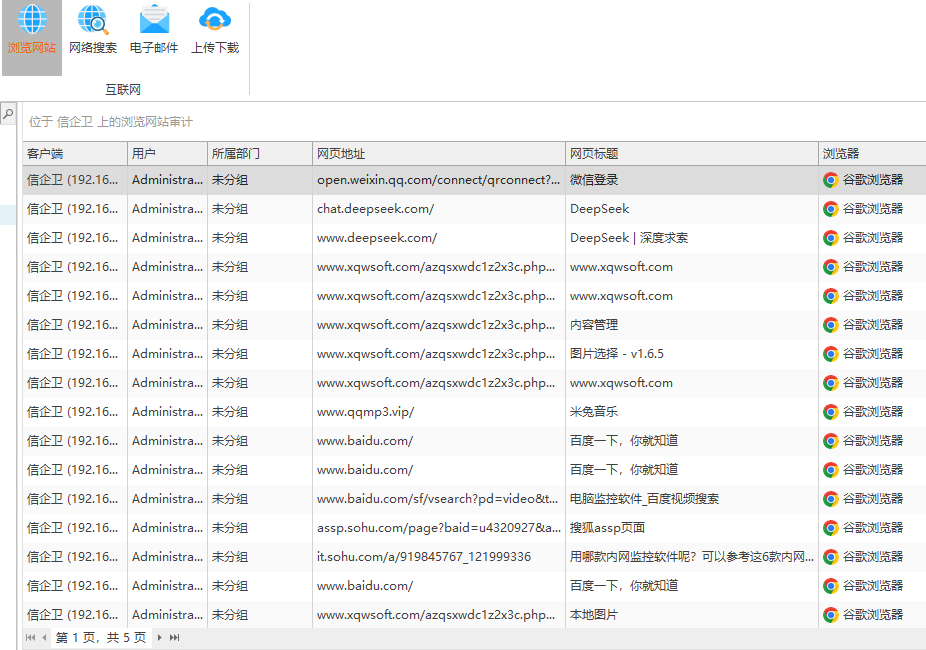Image resolution: width=926 pixels, height=650 pixels.
Task: Go to previous page of results
Action: coord(44,638)
